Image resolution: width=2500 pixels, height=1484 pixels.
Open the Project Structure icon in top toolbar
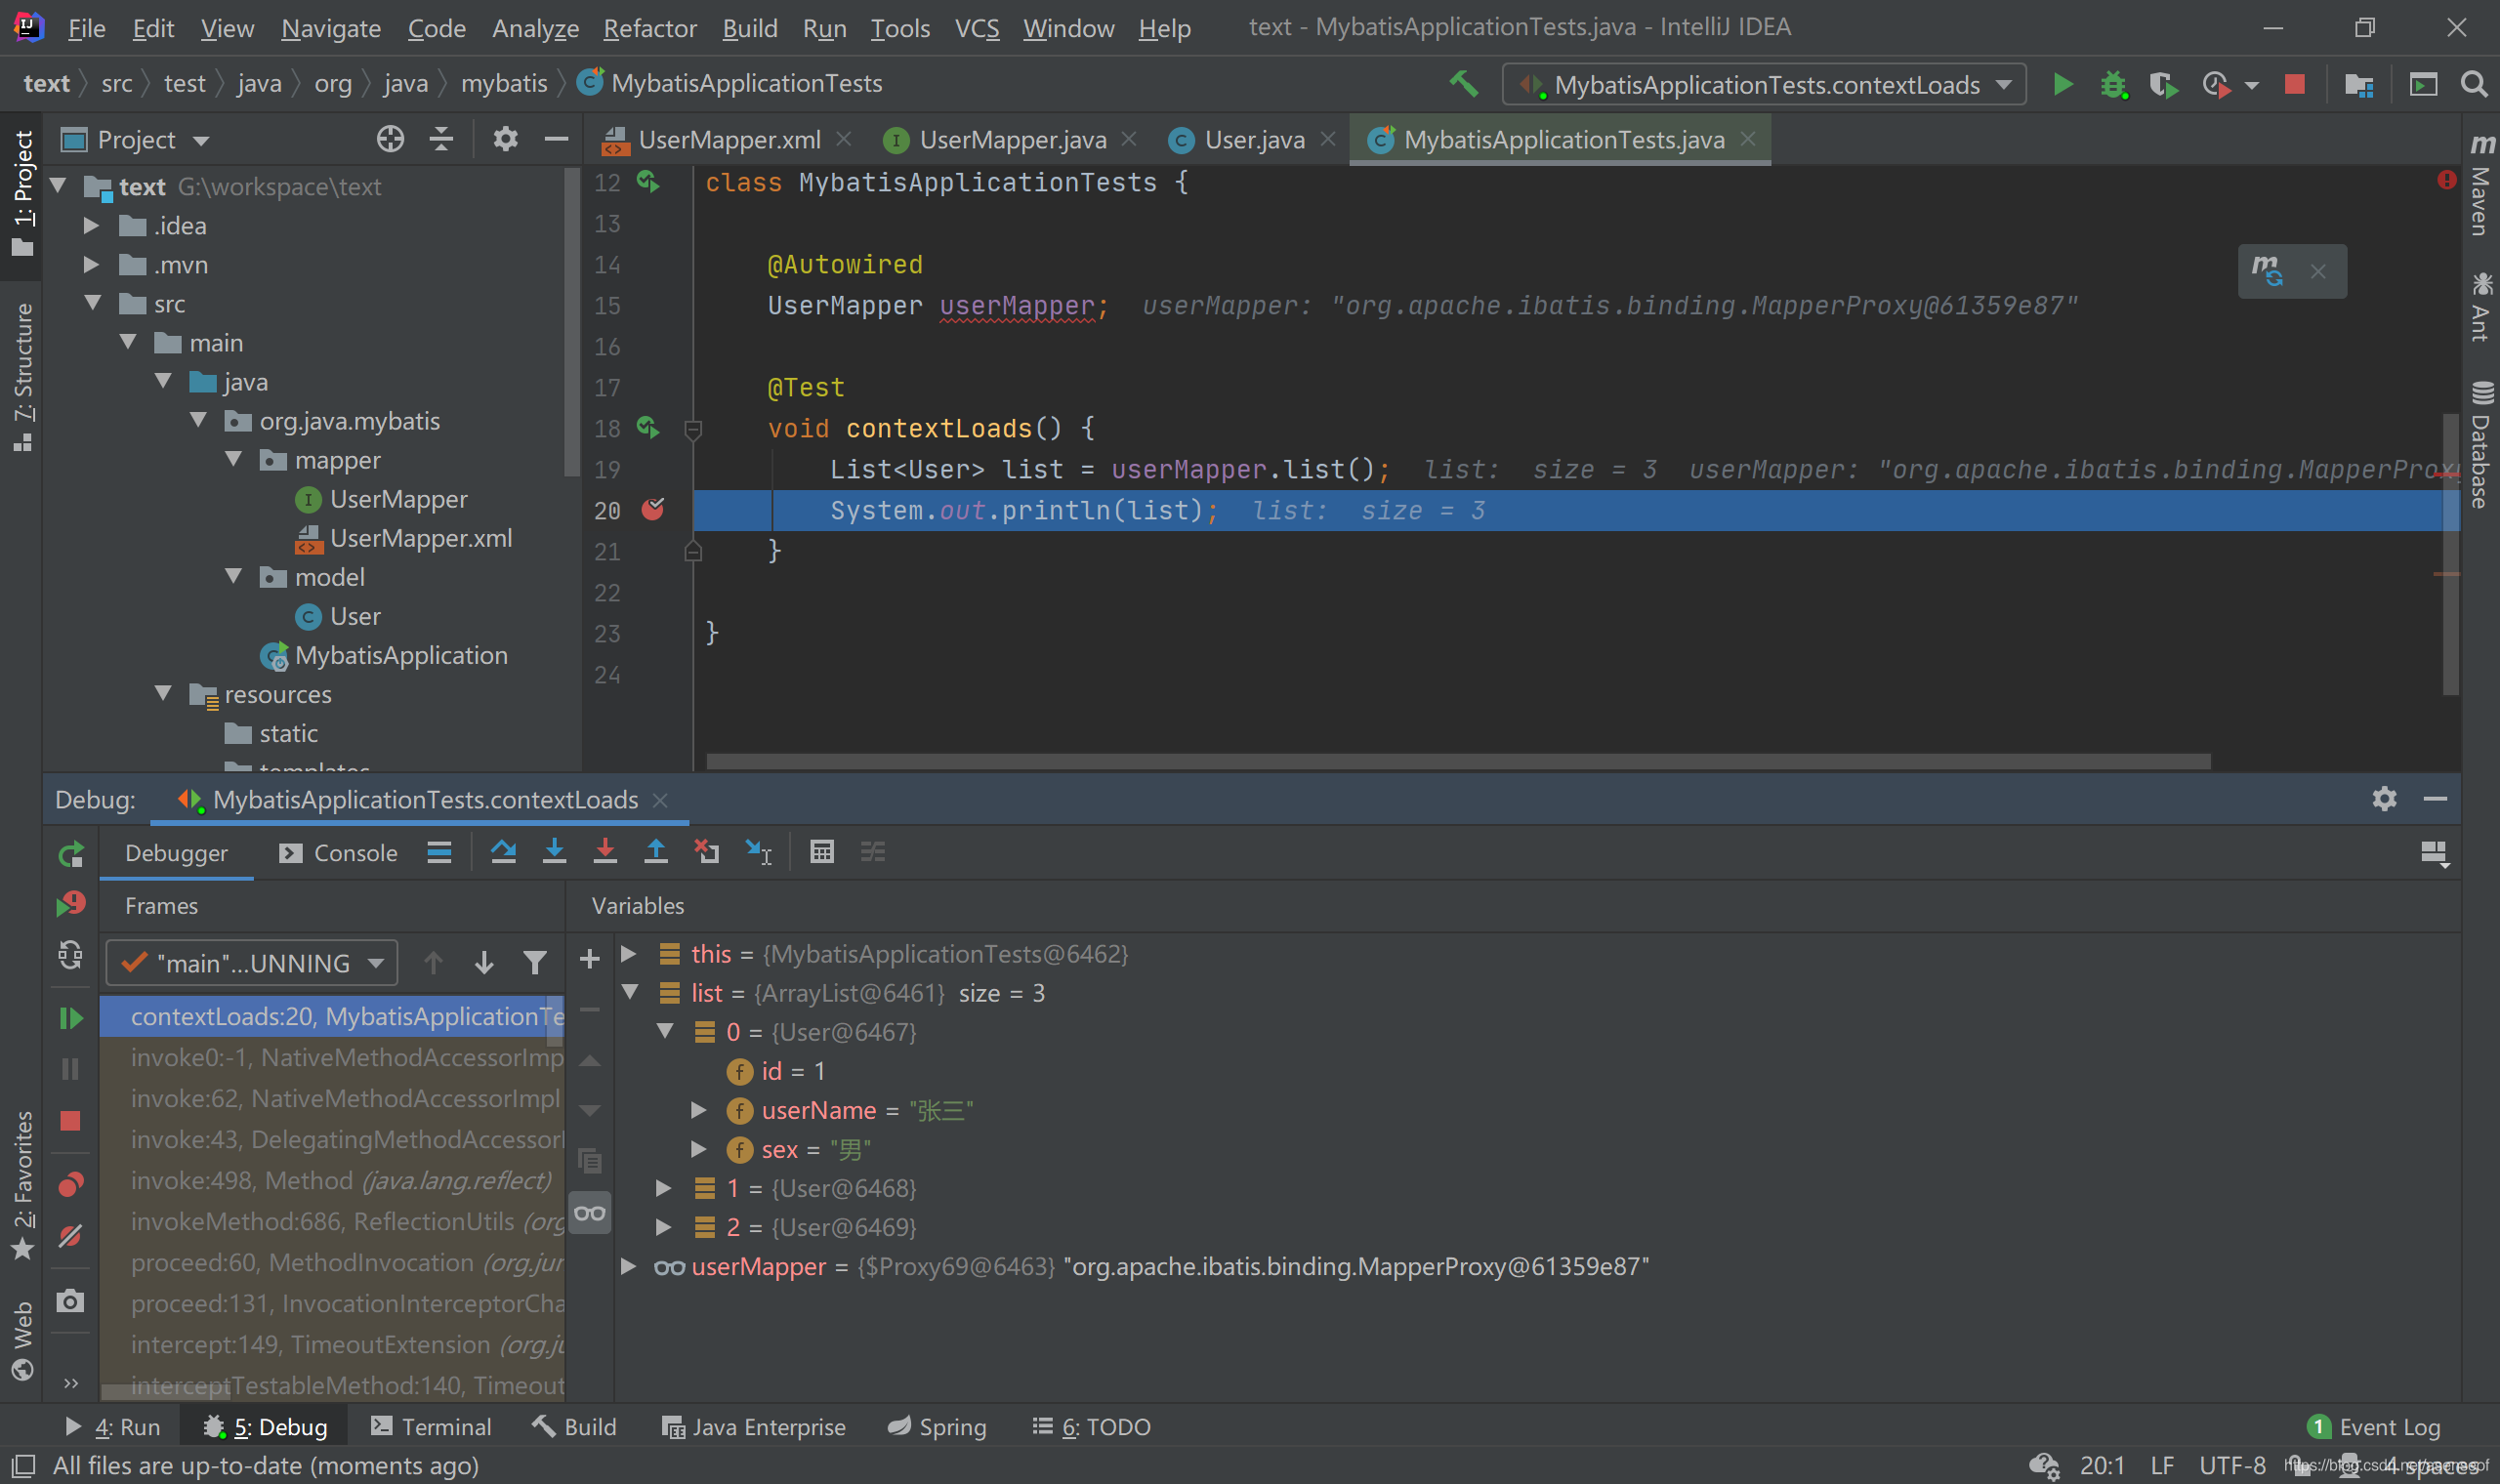pos(2359,85)
